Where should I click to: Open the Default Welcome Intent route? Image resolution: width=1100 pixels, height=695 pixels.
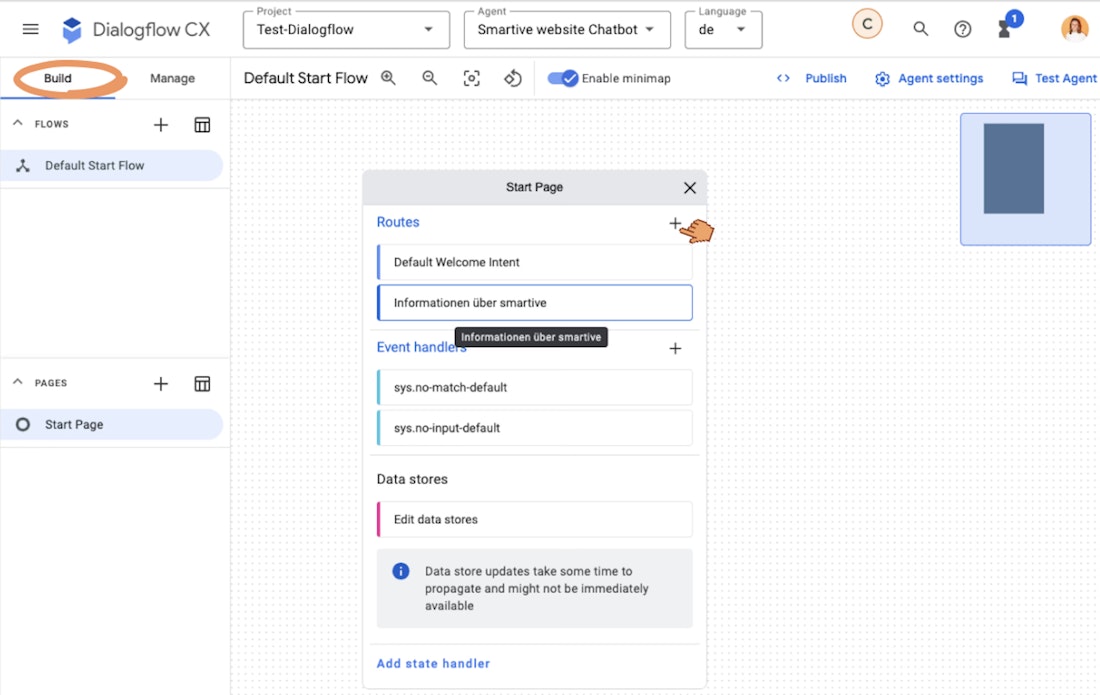535,262
